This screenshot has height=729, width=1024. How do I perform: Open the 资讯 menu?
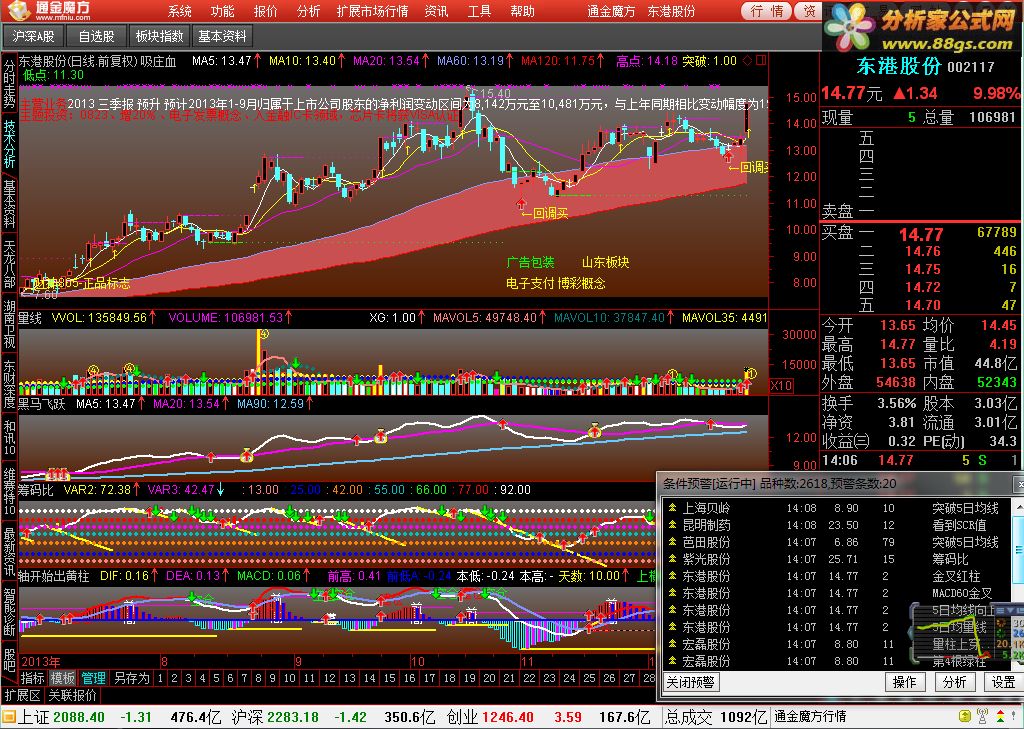[436, 11]
